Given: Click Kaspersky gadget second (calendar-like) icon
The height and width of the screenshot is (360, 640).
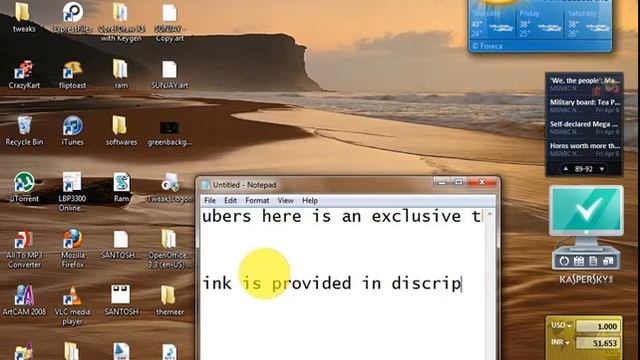Looking at the screenshot, I should pyautogui.click(x=579, y=261).
